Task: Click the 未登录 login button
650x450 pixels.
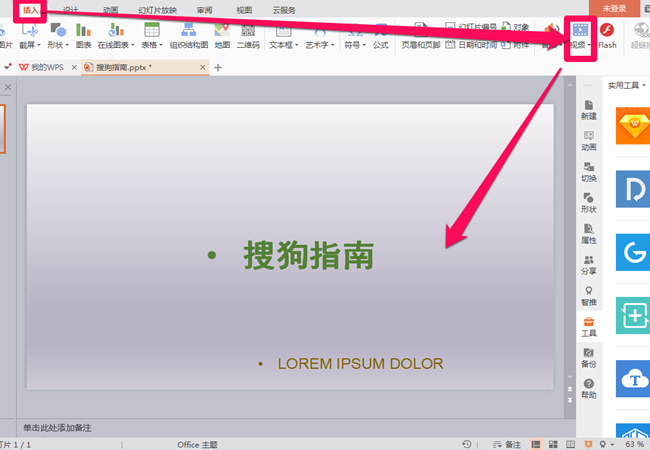Action: click(614, 8)
